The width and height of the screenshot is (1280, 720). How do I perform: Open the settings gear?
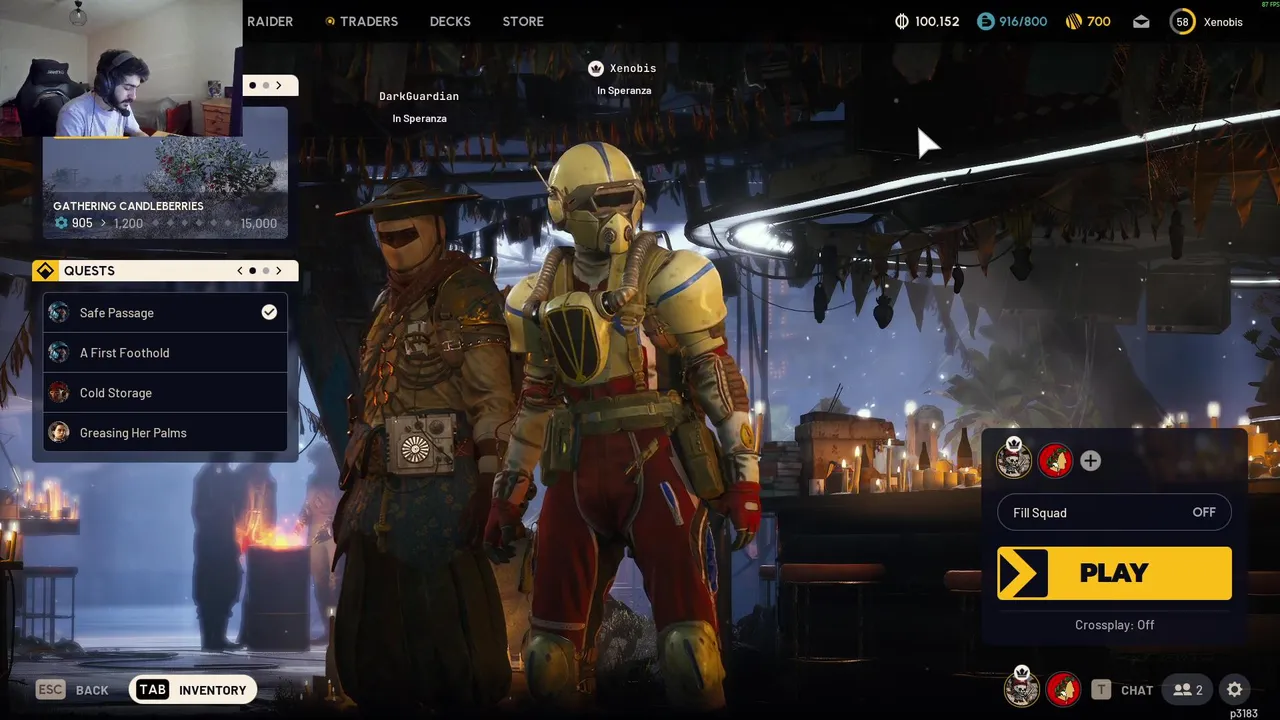[x=1234, y=690]
